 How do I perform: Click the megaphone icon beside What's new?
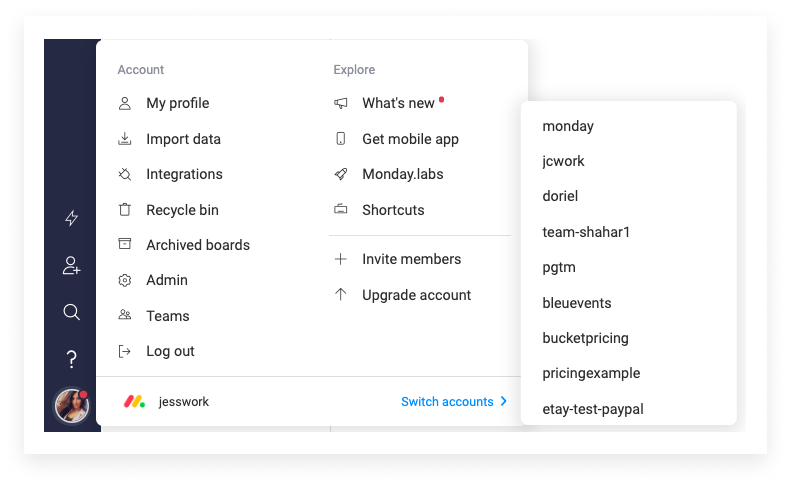point(341,103)
